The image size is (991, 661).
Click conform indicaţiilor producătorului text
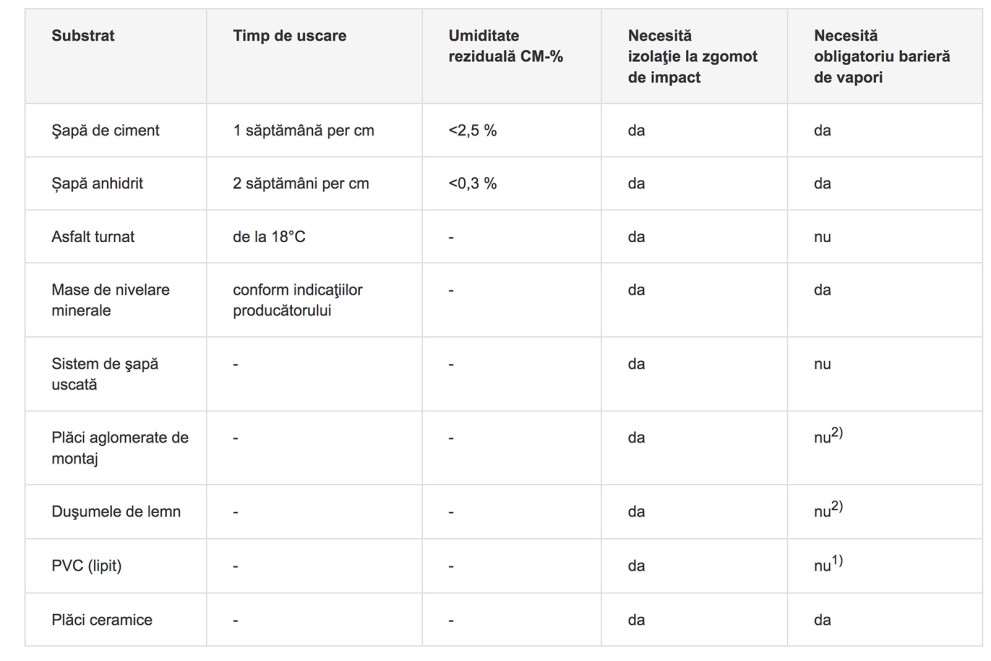[x=297, y=300]
